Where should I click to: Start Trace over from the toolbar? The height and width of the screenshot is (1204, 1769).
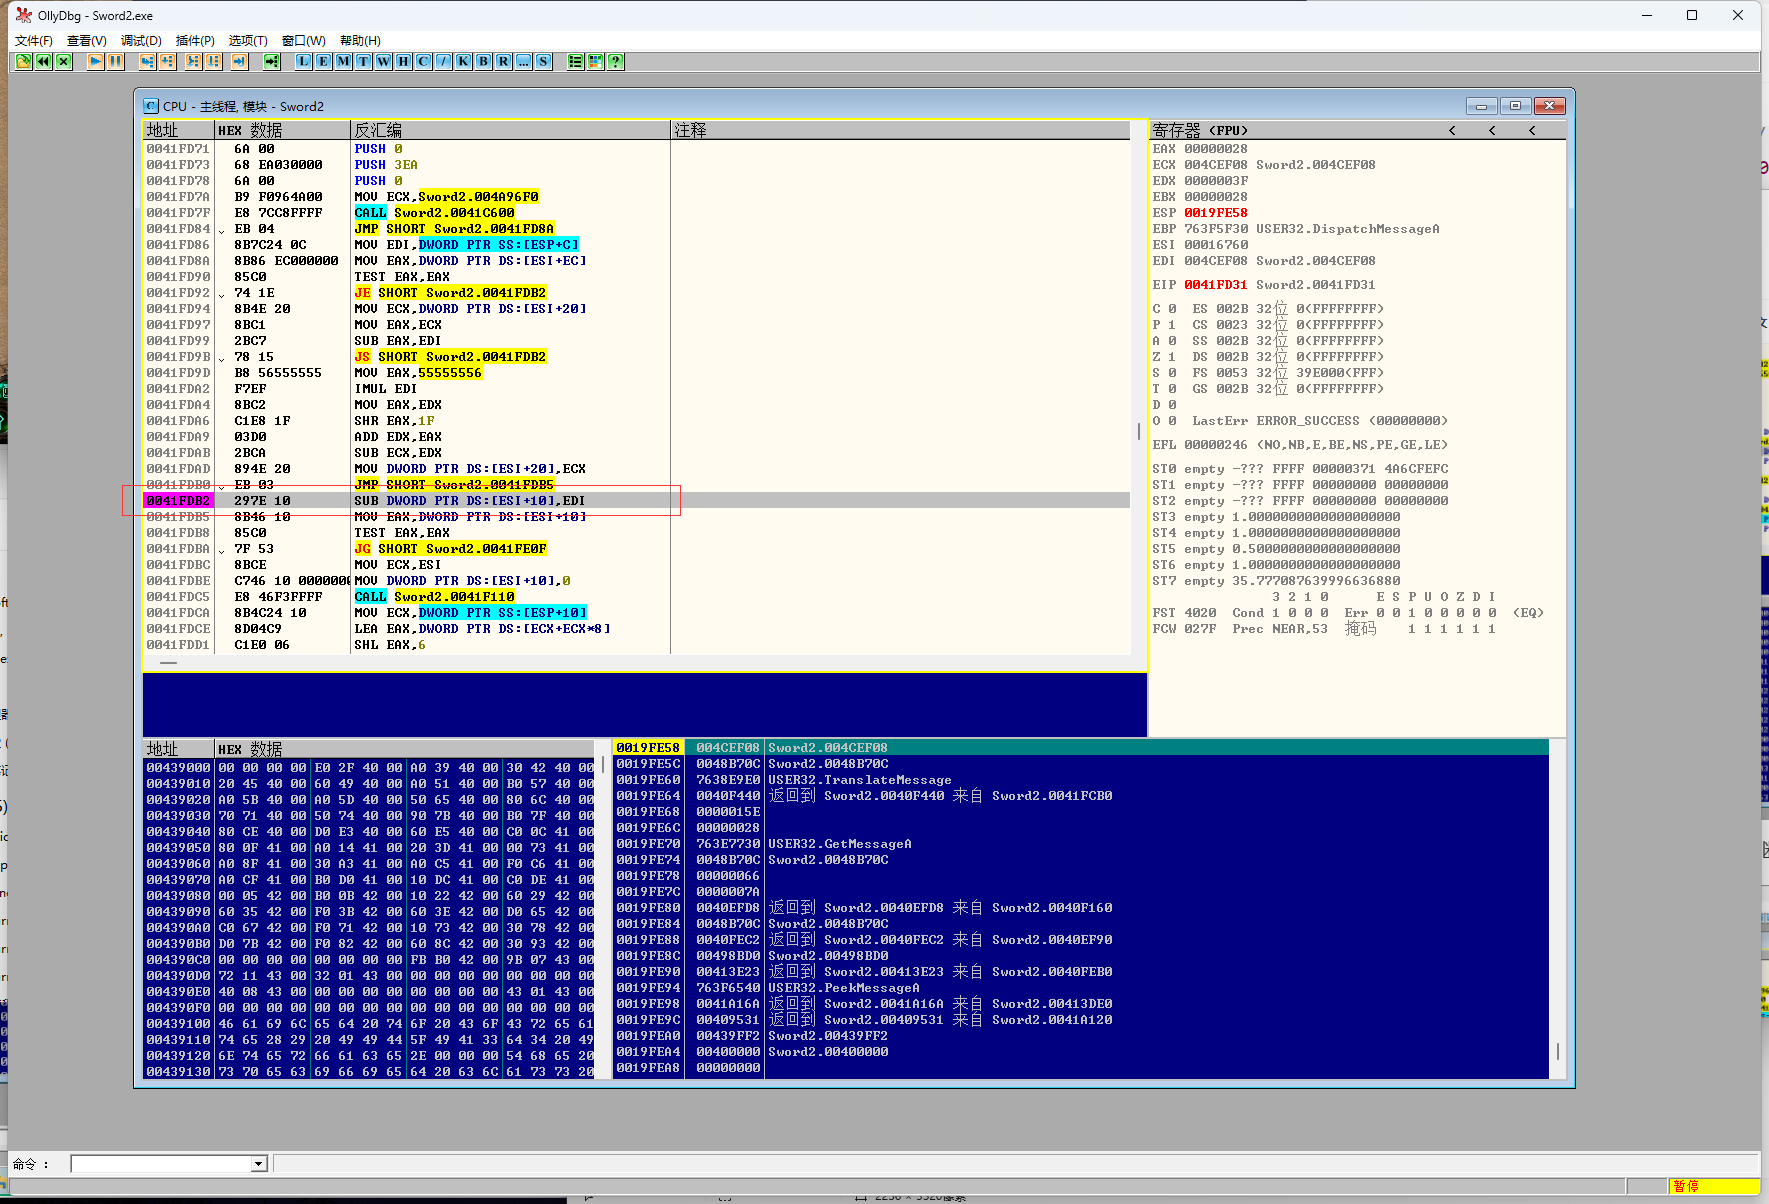click(x=214, y=62)
